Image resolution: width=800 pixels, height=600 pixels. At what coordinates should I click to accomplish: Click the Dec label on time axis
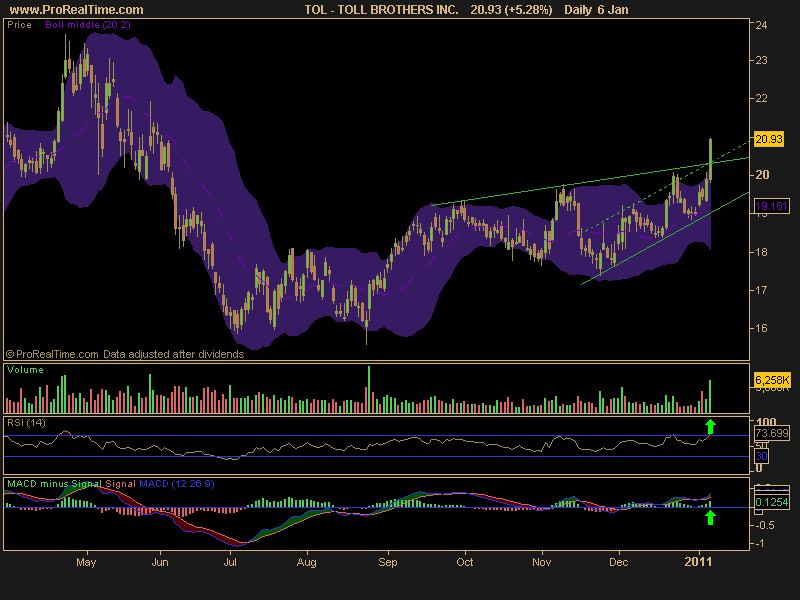click(x=618, y=562)
